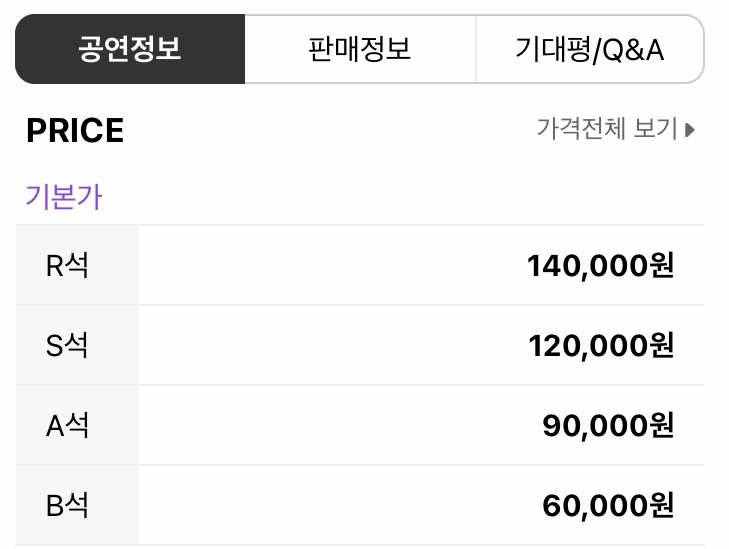This screenshot has width=729, height=549.
Task: Open the 가격전체 보기 arrow icon
Action: [690, 130]
